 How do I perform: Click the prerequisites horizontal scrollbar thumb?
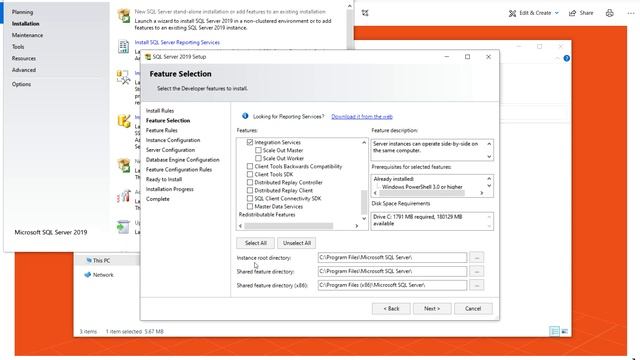coord(422,193)
